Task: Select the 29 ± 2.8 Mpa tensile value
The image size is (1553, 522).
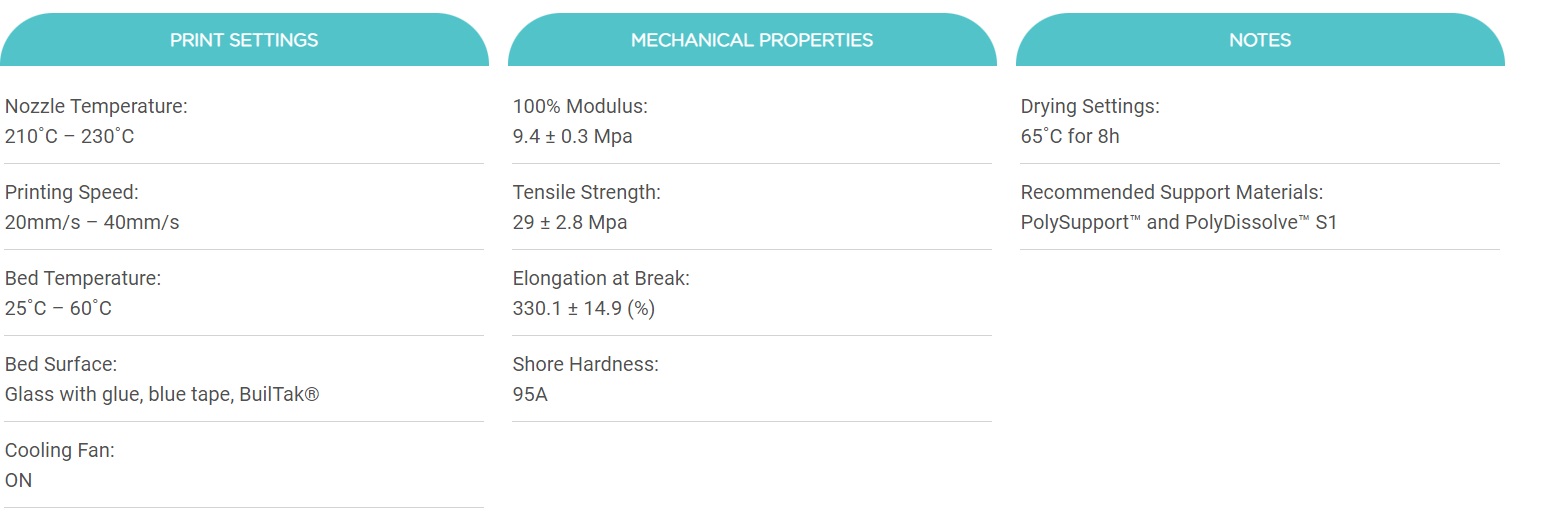Action: click(570, 222)
